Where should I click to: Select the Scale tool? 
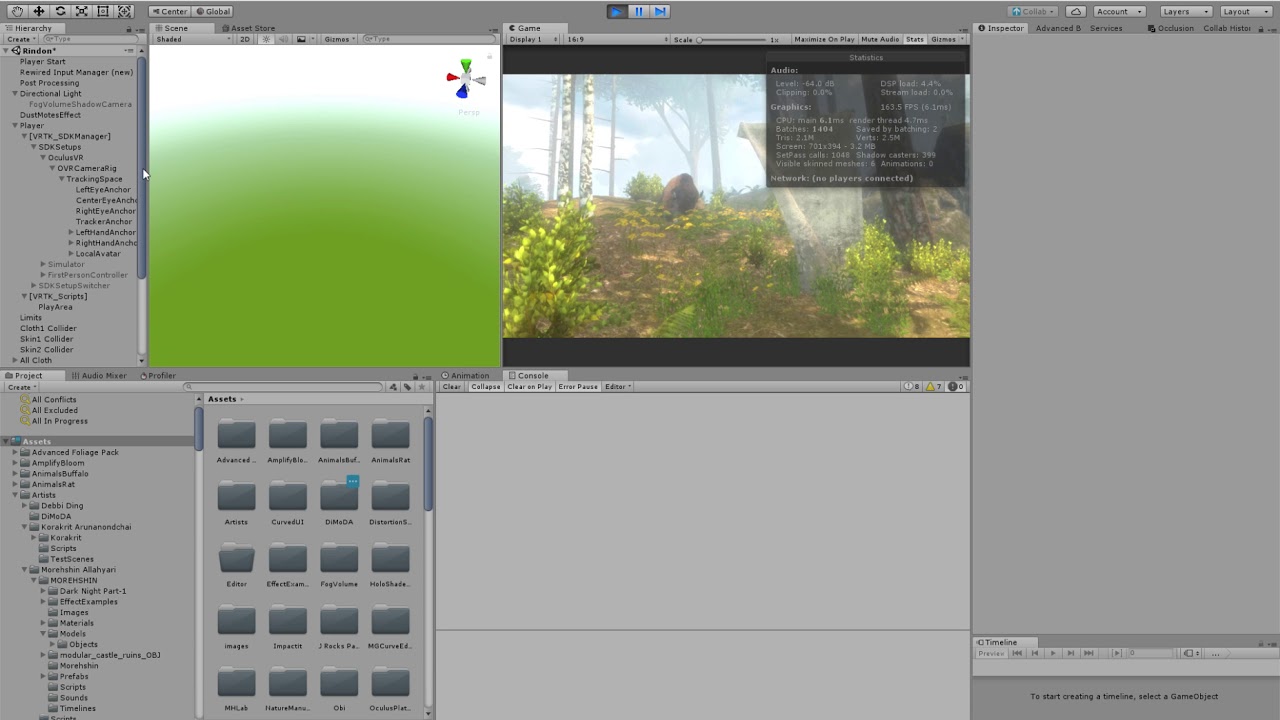[83, 11]
